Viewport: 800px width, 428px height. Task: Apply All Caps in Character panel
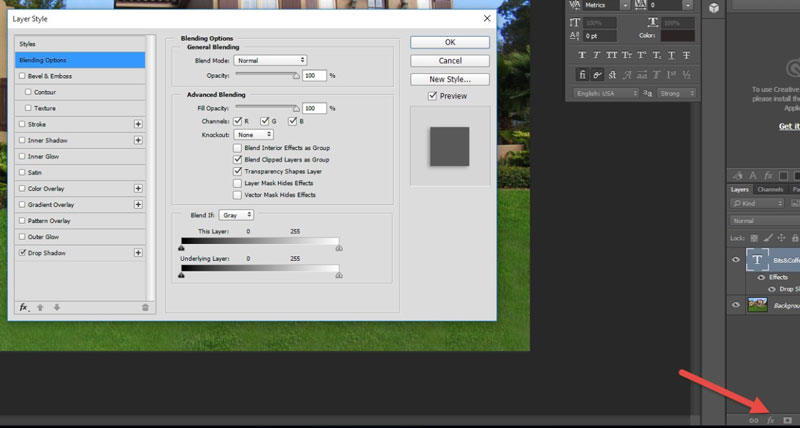612,55
